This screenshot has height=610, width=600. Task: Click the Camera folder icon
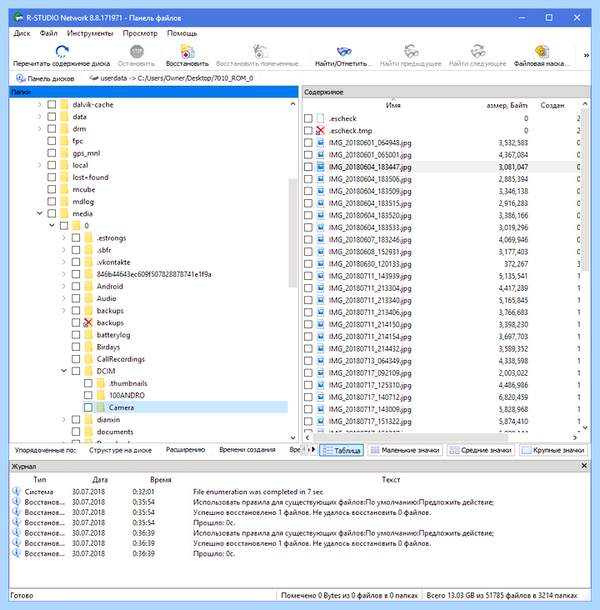101,407
